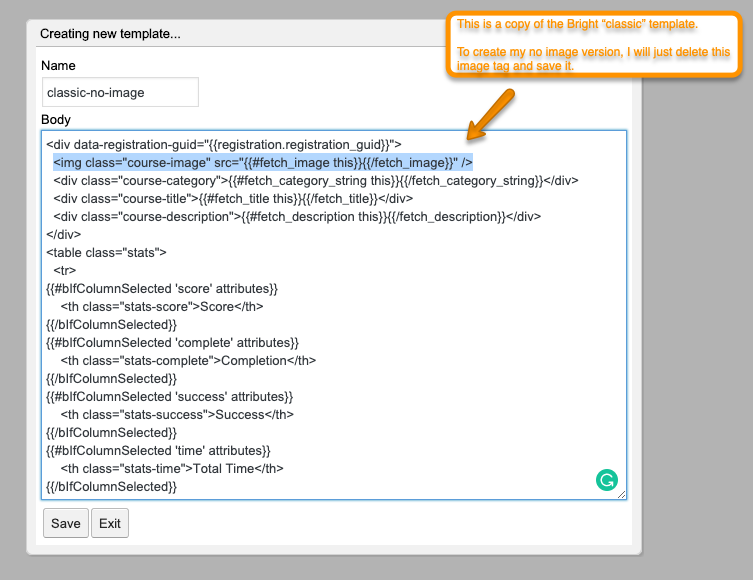Click the table class="stats" line

coord(106,253)
